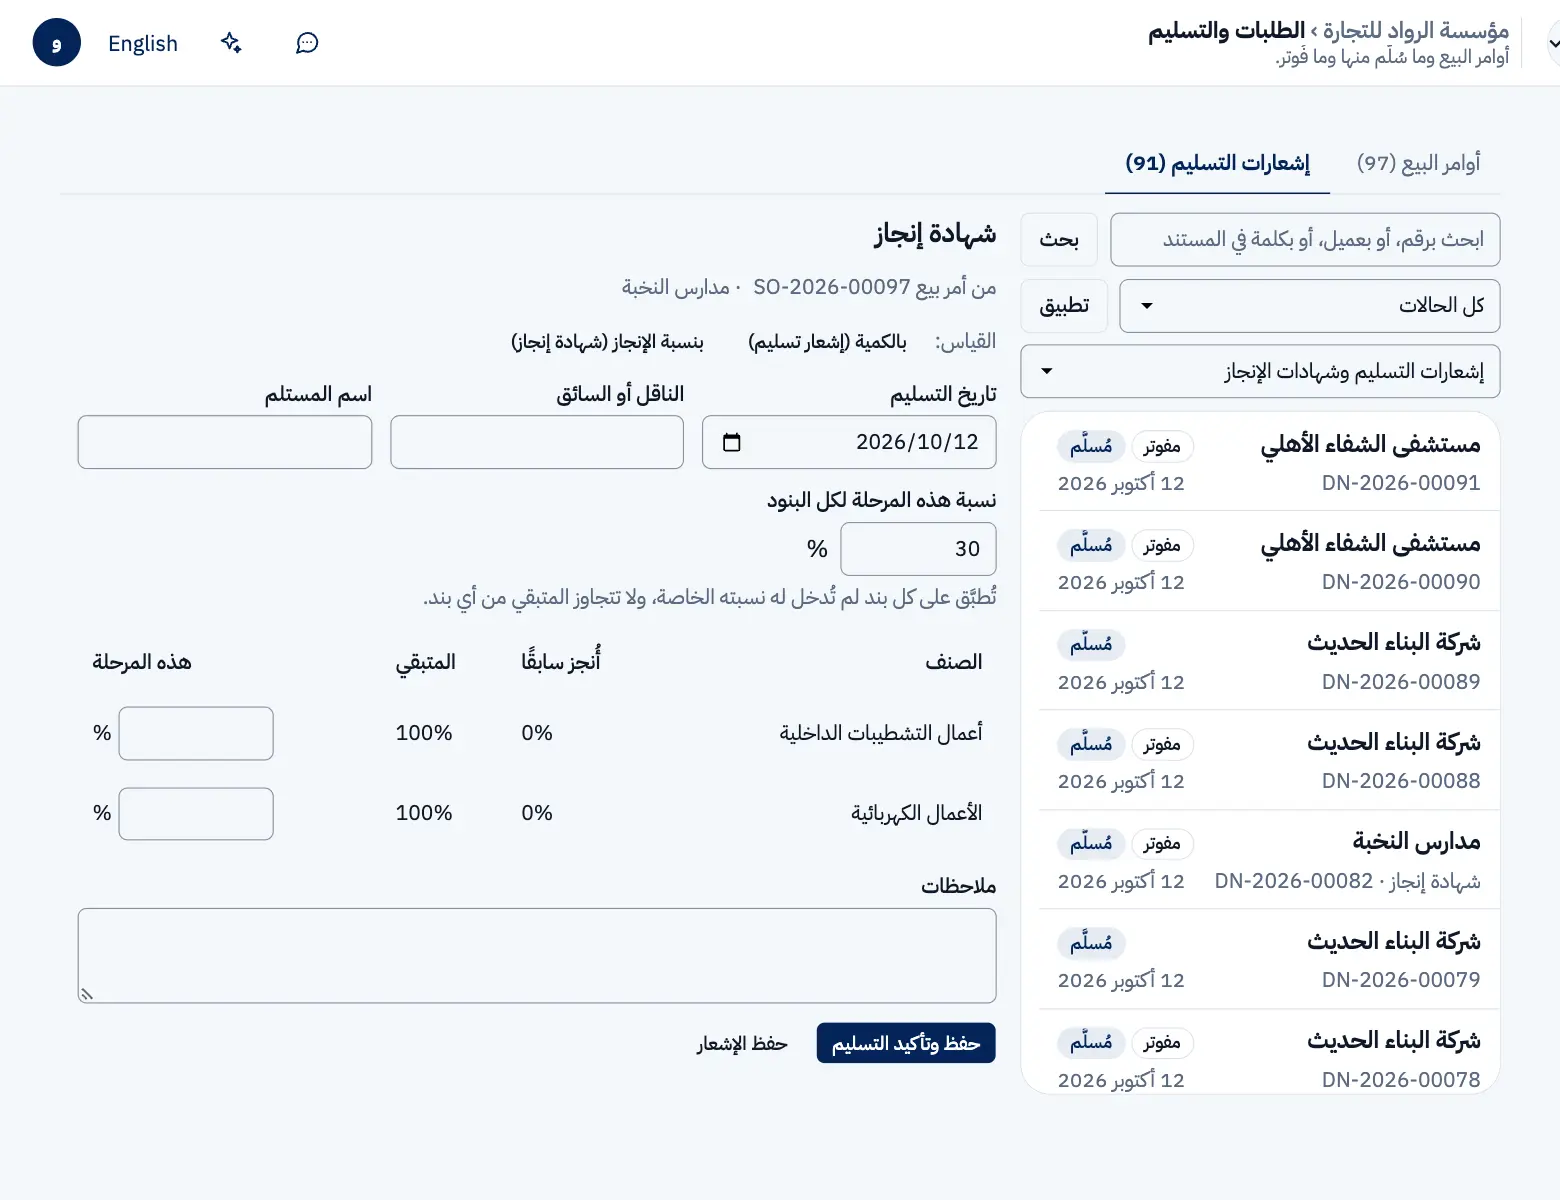Click the حفظ الإشعار button
Viewport: 1560px width, 1200px height.
(742, 1043)
